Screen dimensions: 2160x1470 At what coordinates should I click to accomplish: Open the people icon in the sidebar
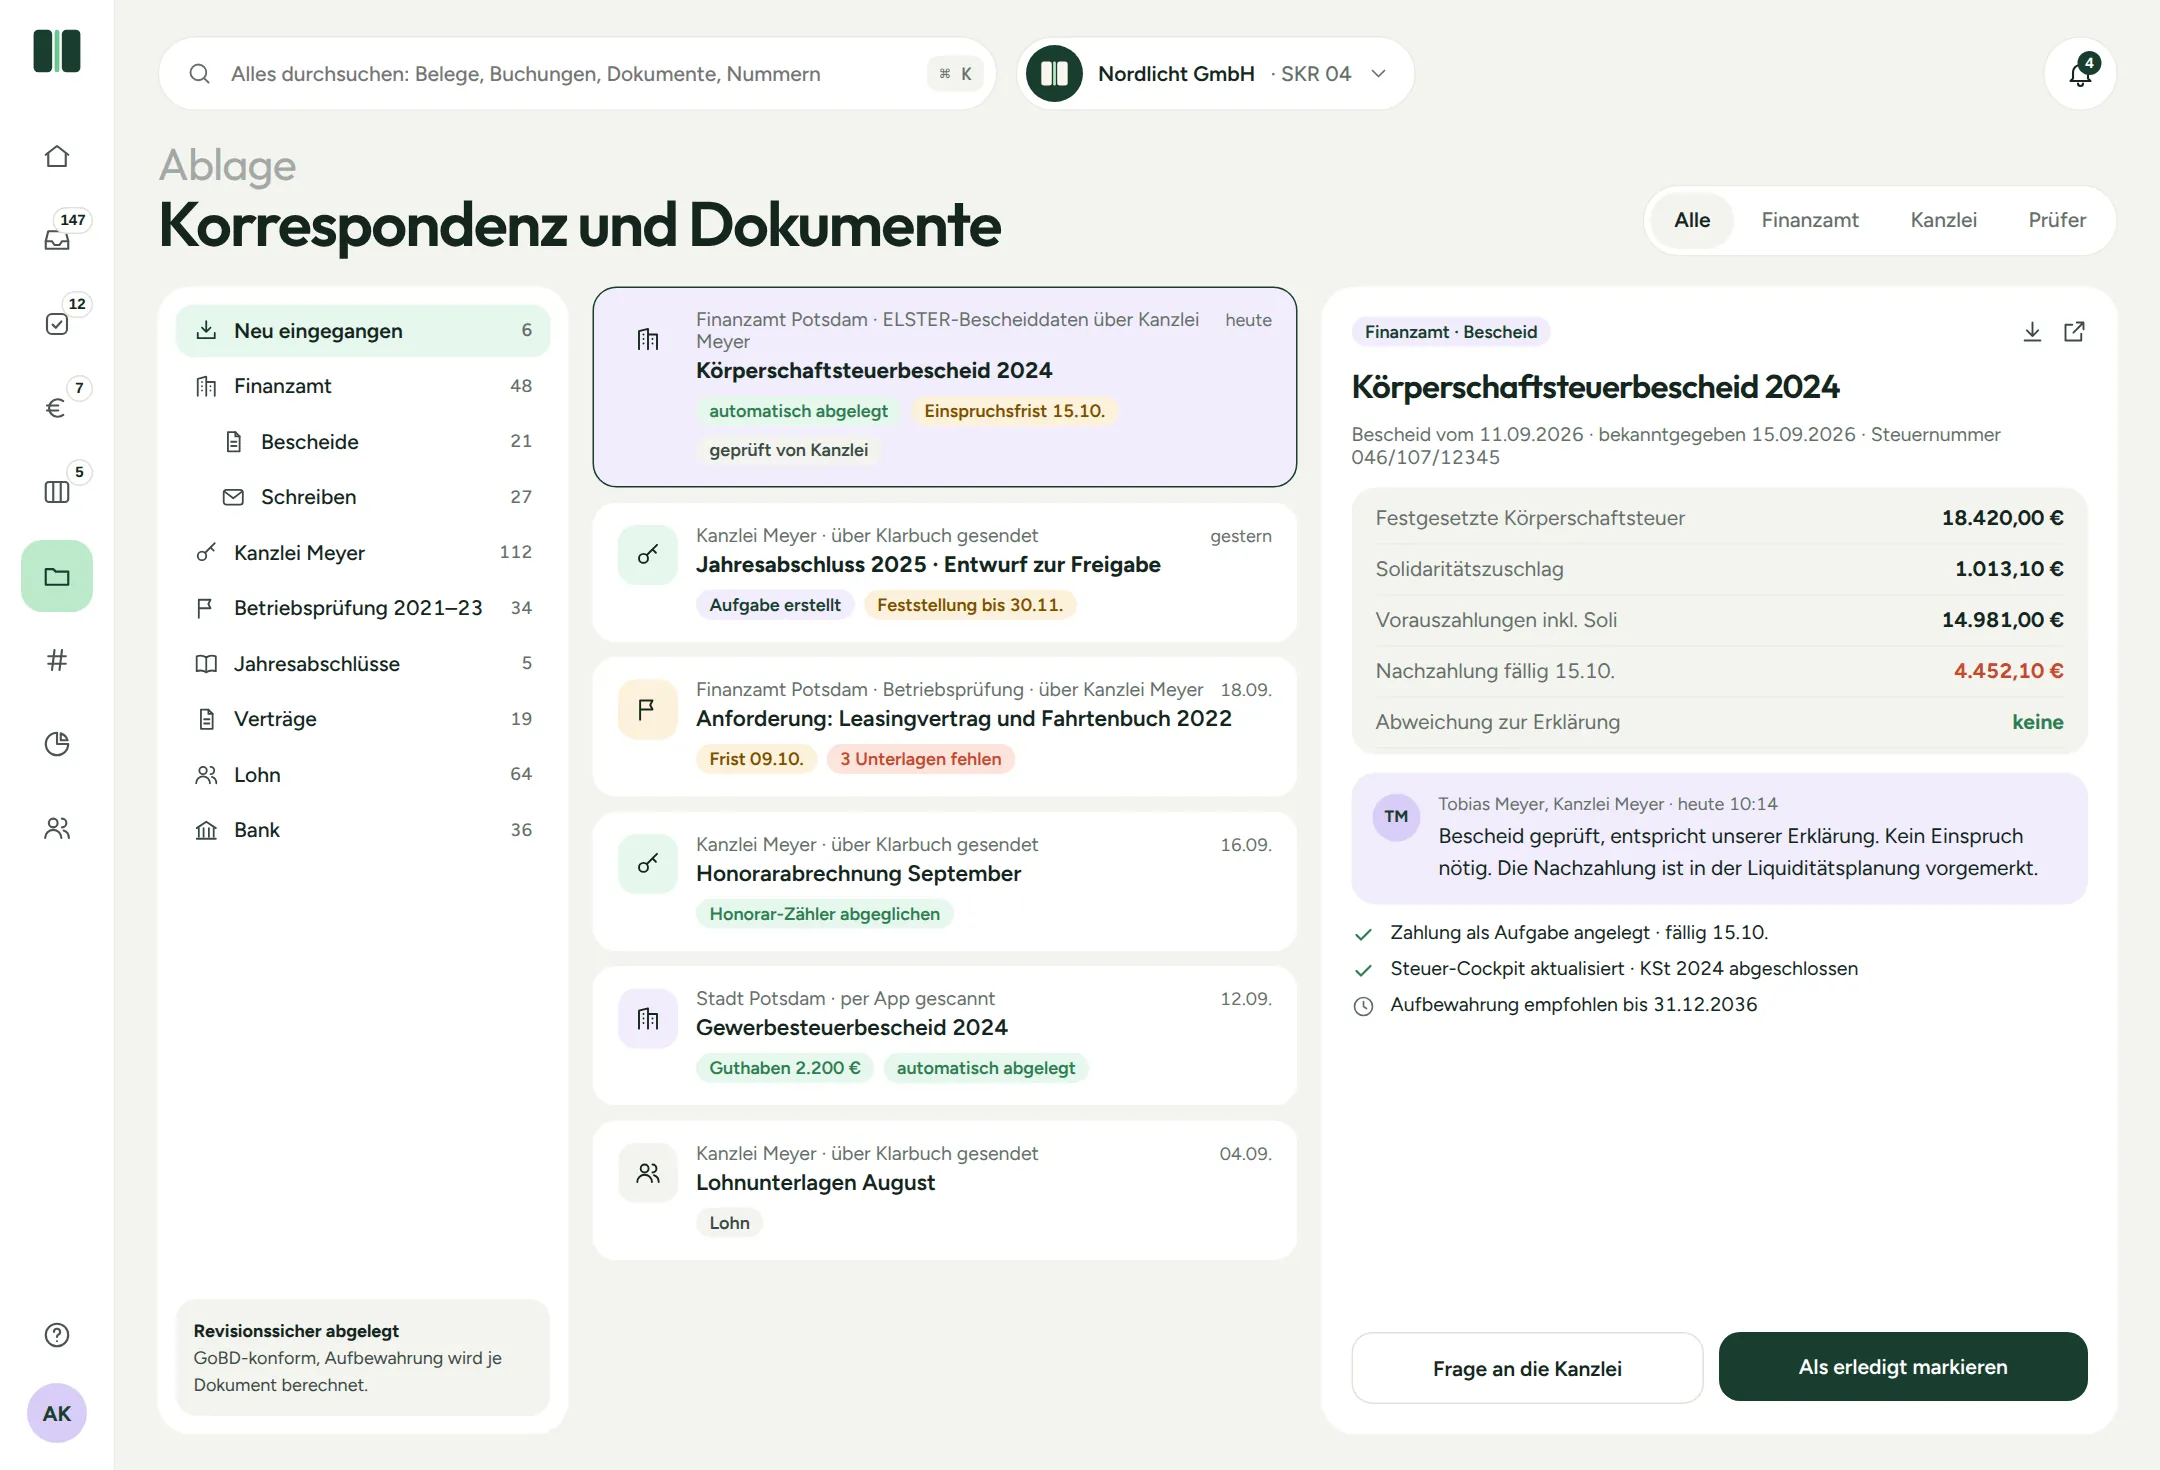[57, 828]
